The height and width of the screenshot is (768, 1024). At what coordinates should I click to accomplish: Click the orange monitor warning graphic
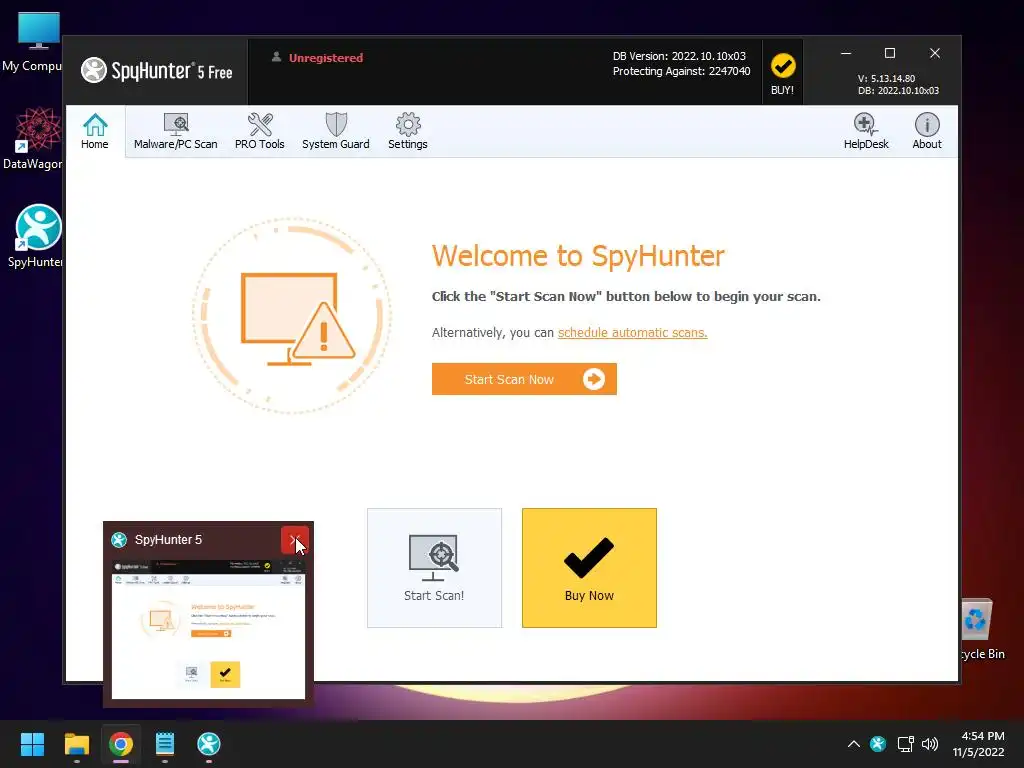292,316
